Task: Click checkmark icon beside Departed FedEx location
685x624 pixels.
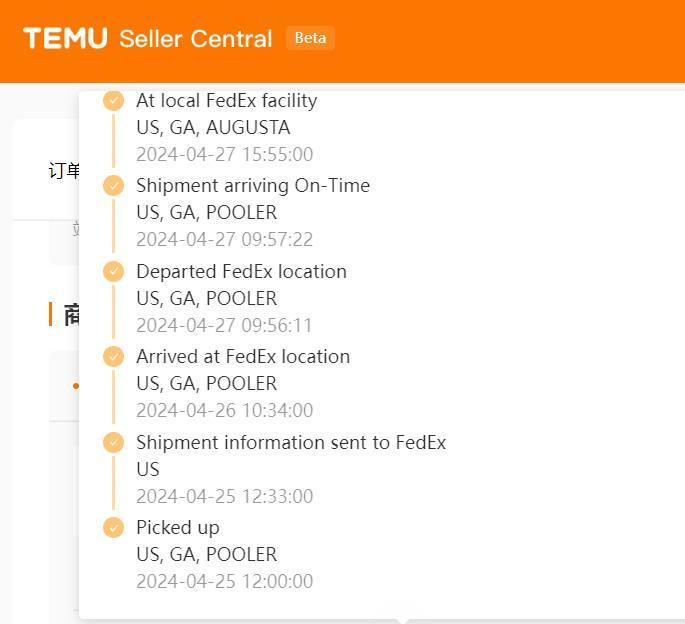Action: pos(114,271)
